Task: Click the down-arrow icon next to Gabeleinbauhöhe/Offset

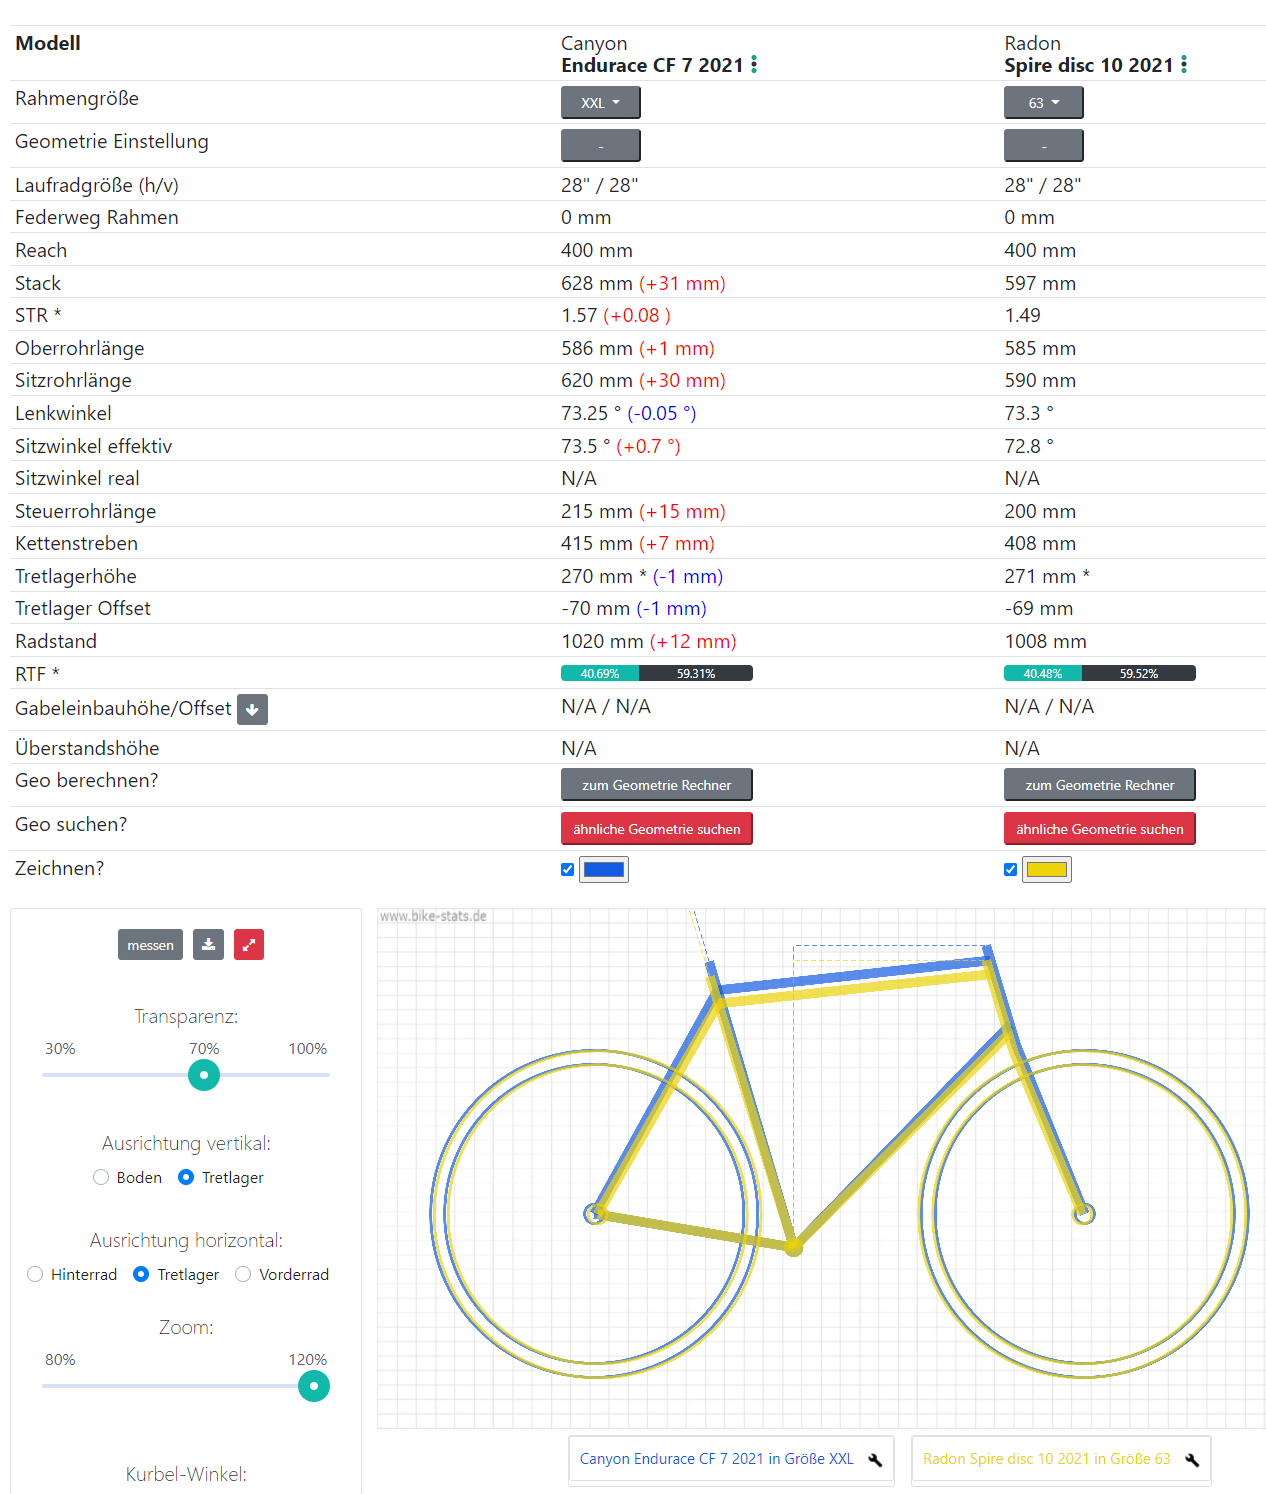Action: 252,709
